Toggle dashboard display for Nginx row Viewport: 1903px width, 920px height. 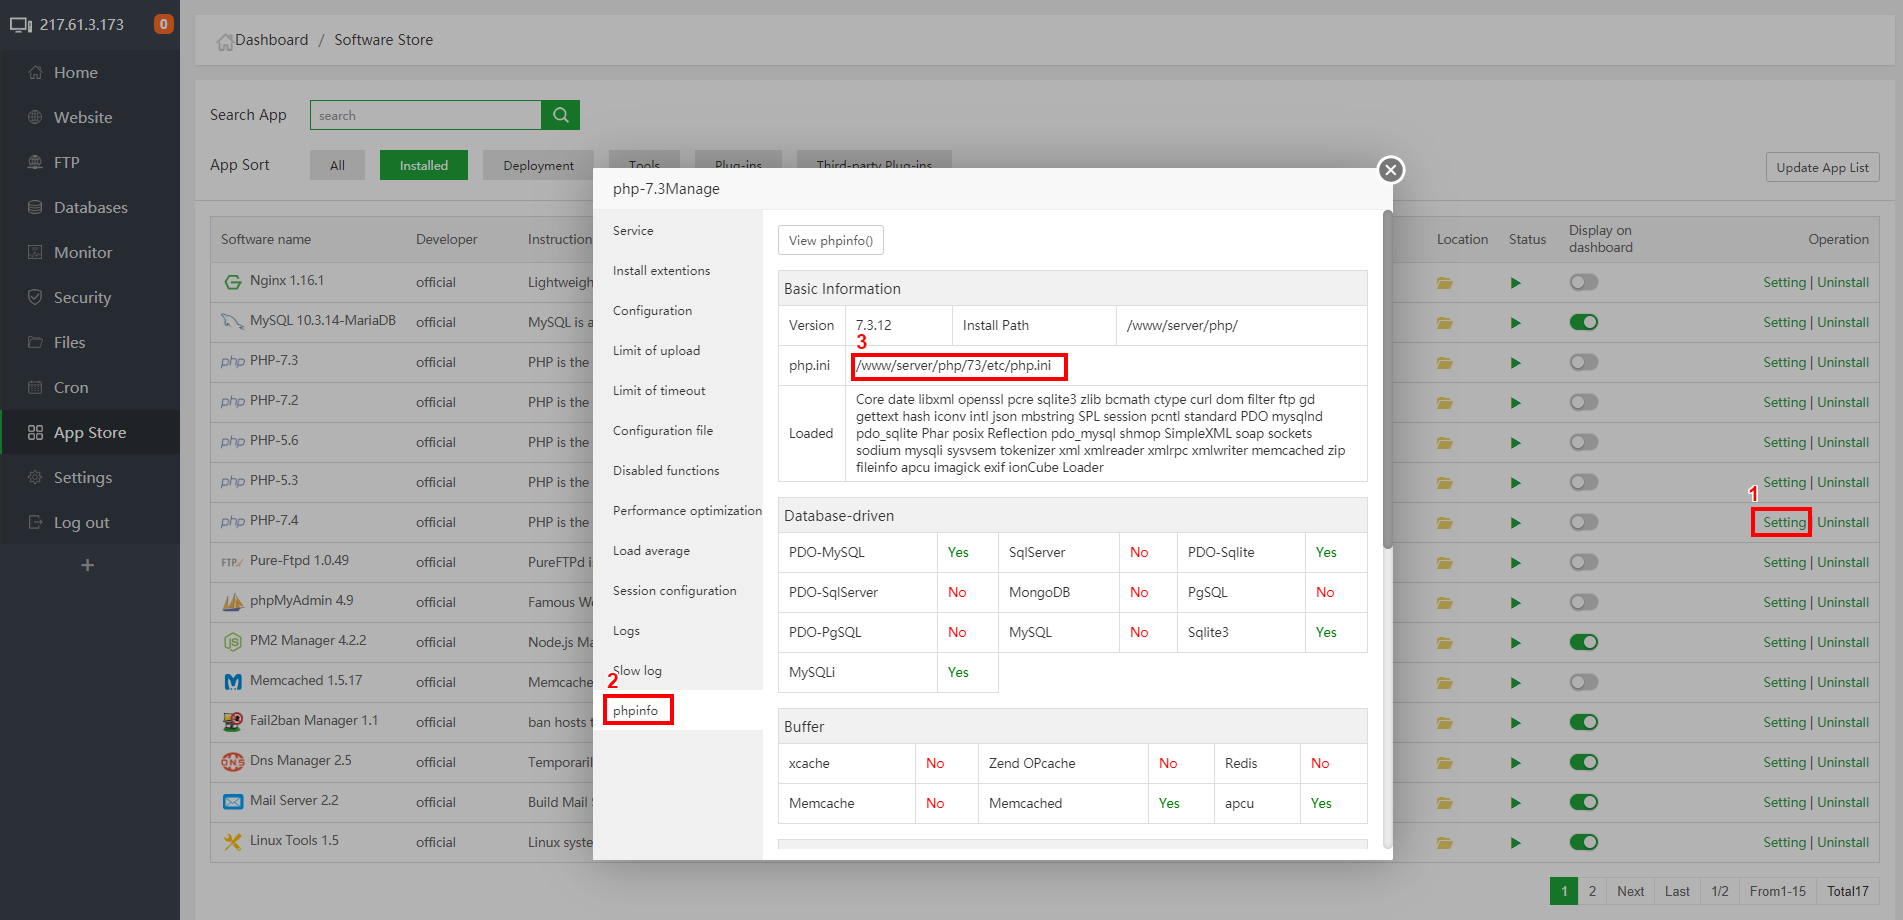click(1583, 282)
